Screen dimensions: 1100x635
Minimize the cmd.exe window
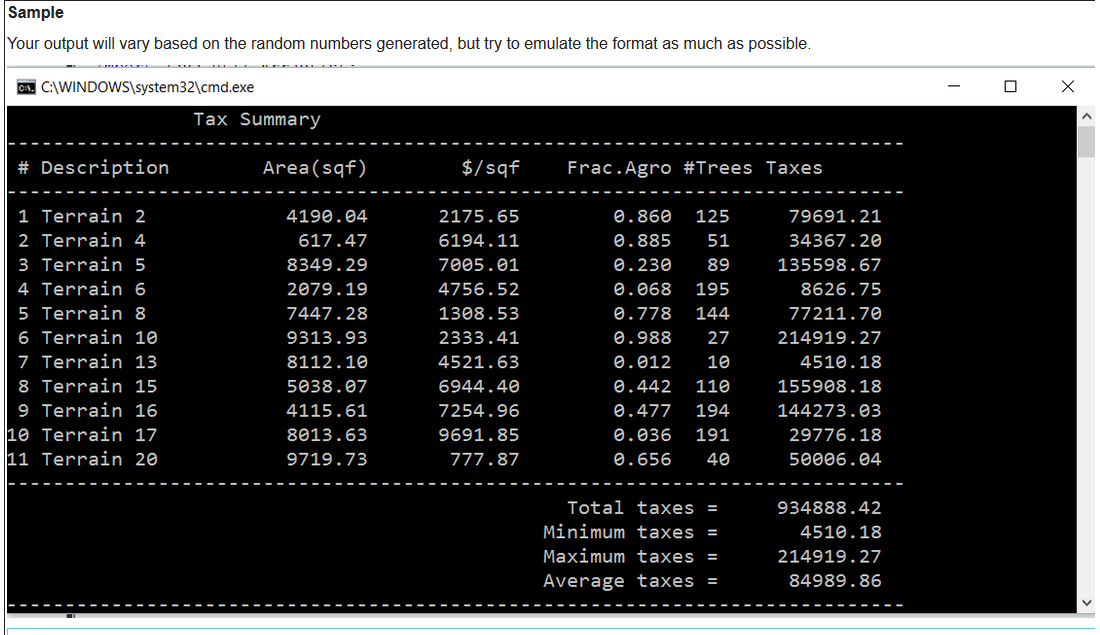coord(954,86)
